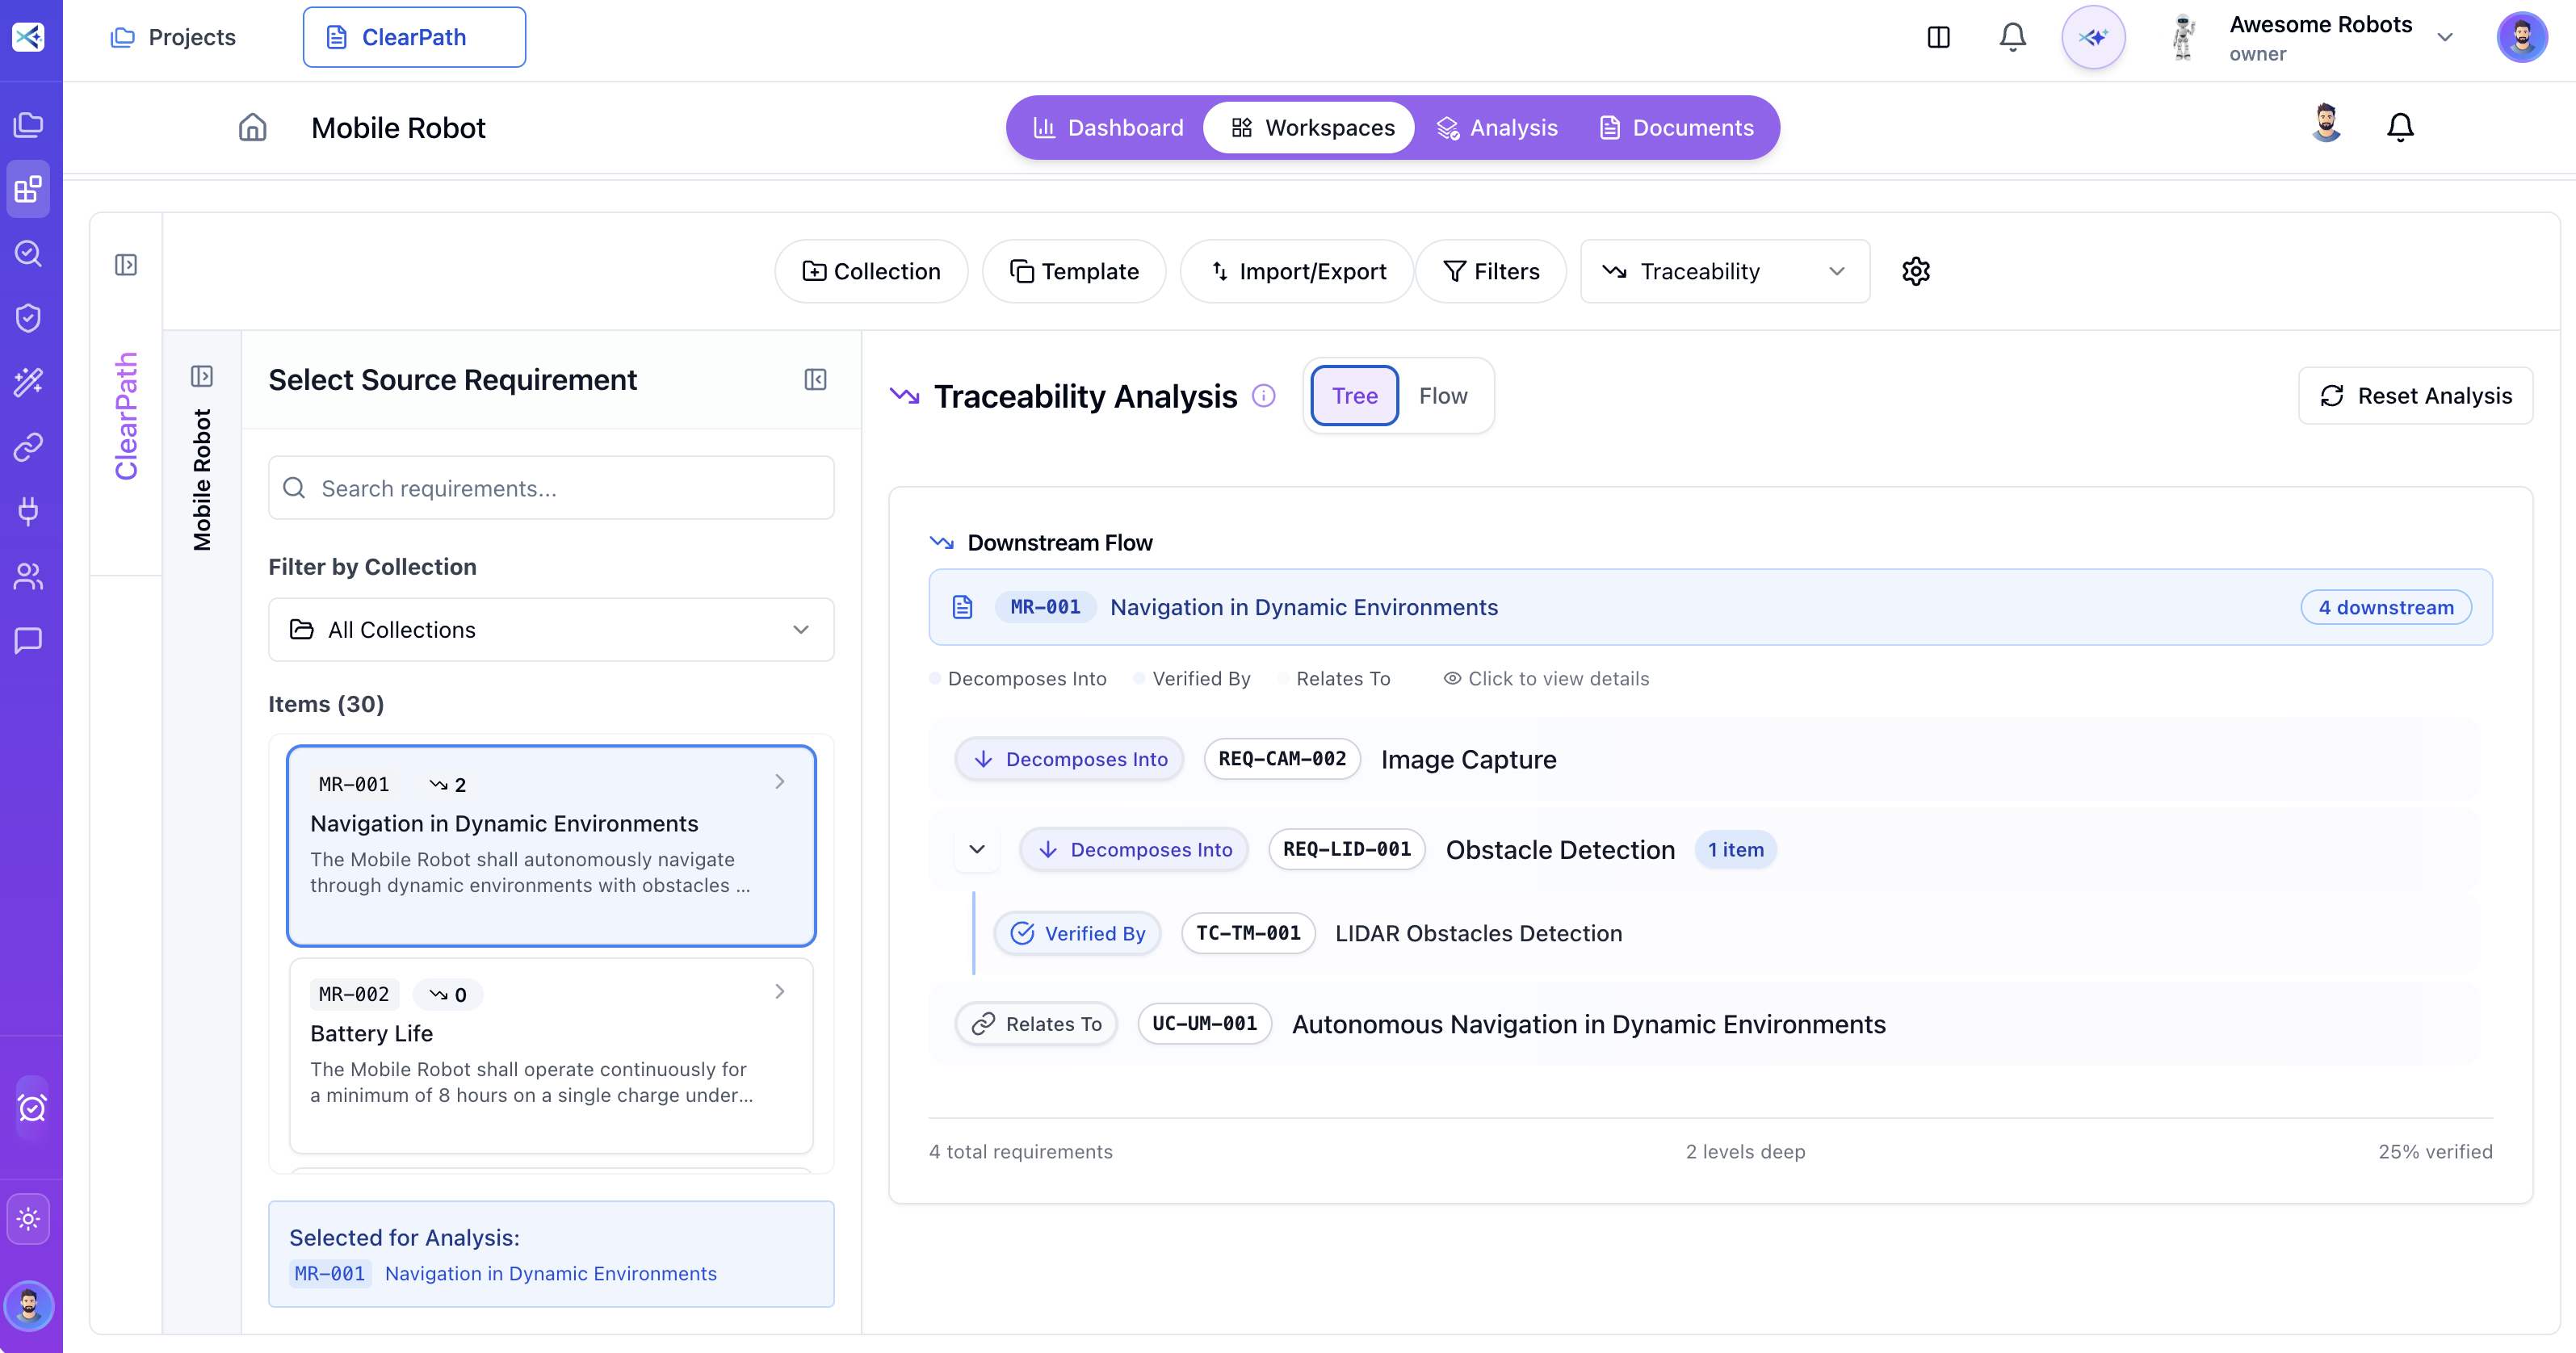Open the Awesome Robots account dropdown
Viewport: 2576px width, 1353px height.
[2446, 37]
